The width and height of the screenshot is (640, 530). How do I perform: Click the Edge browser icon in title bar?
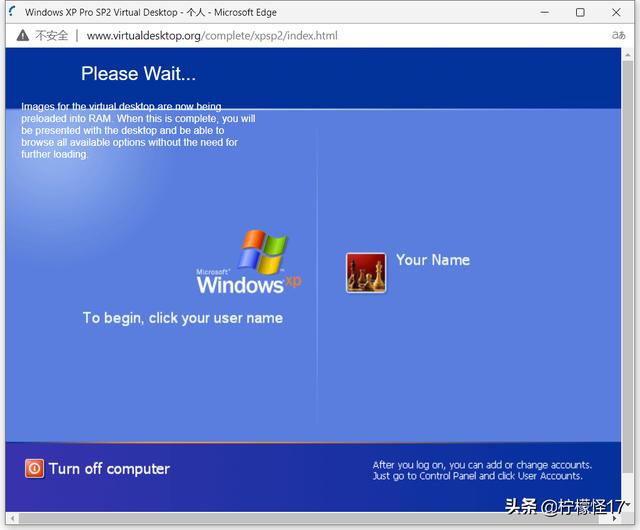coord(11,12)
